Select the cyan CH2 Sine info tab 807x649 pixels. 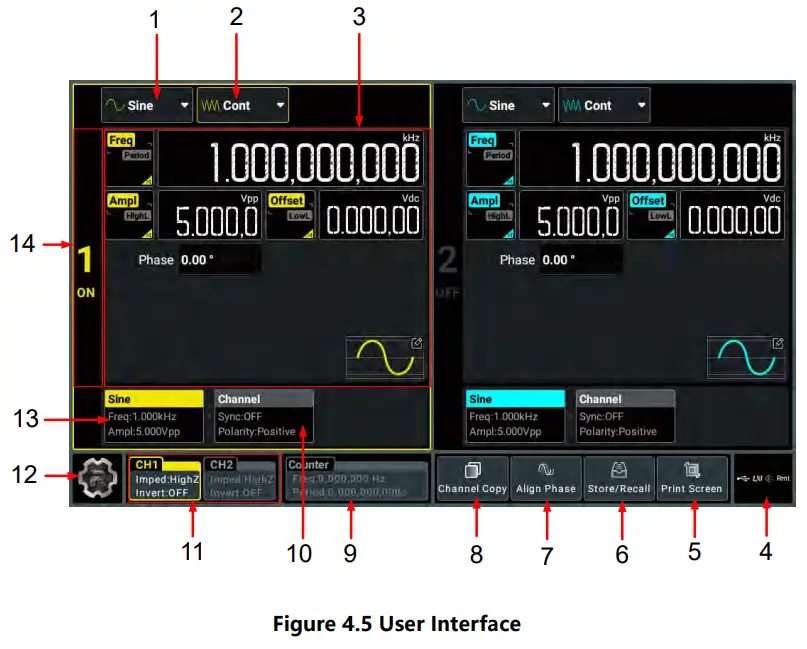coord(515,416)
